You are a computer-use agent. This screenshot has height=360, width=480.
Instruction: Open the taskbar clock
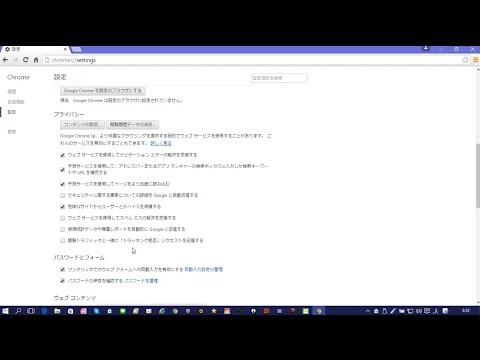[466, 311]
